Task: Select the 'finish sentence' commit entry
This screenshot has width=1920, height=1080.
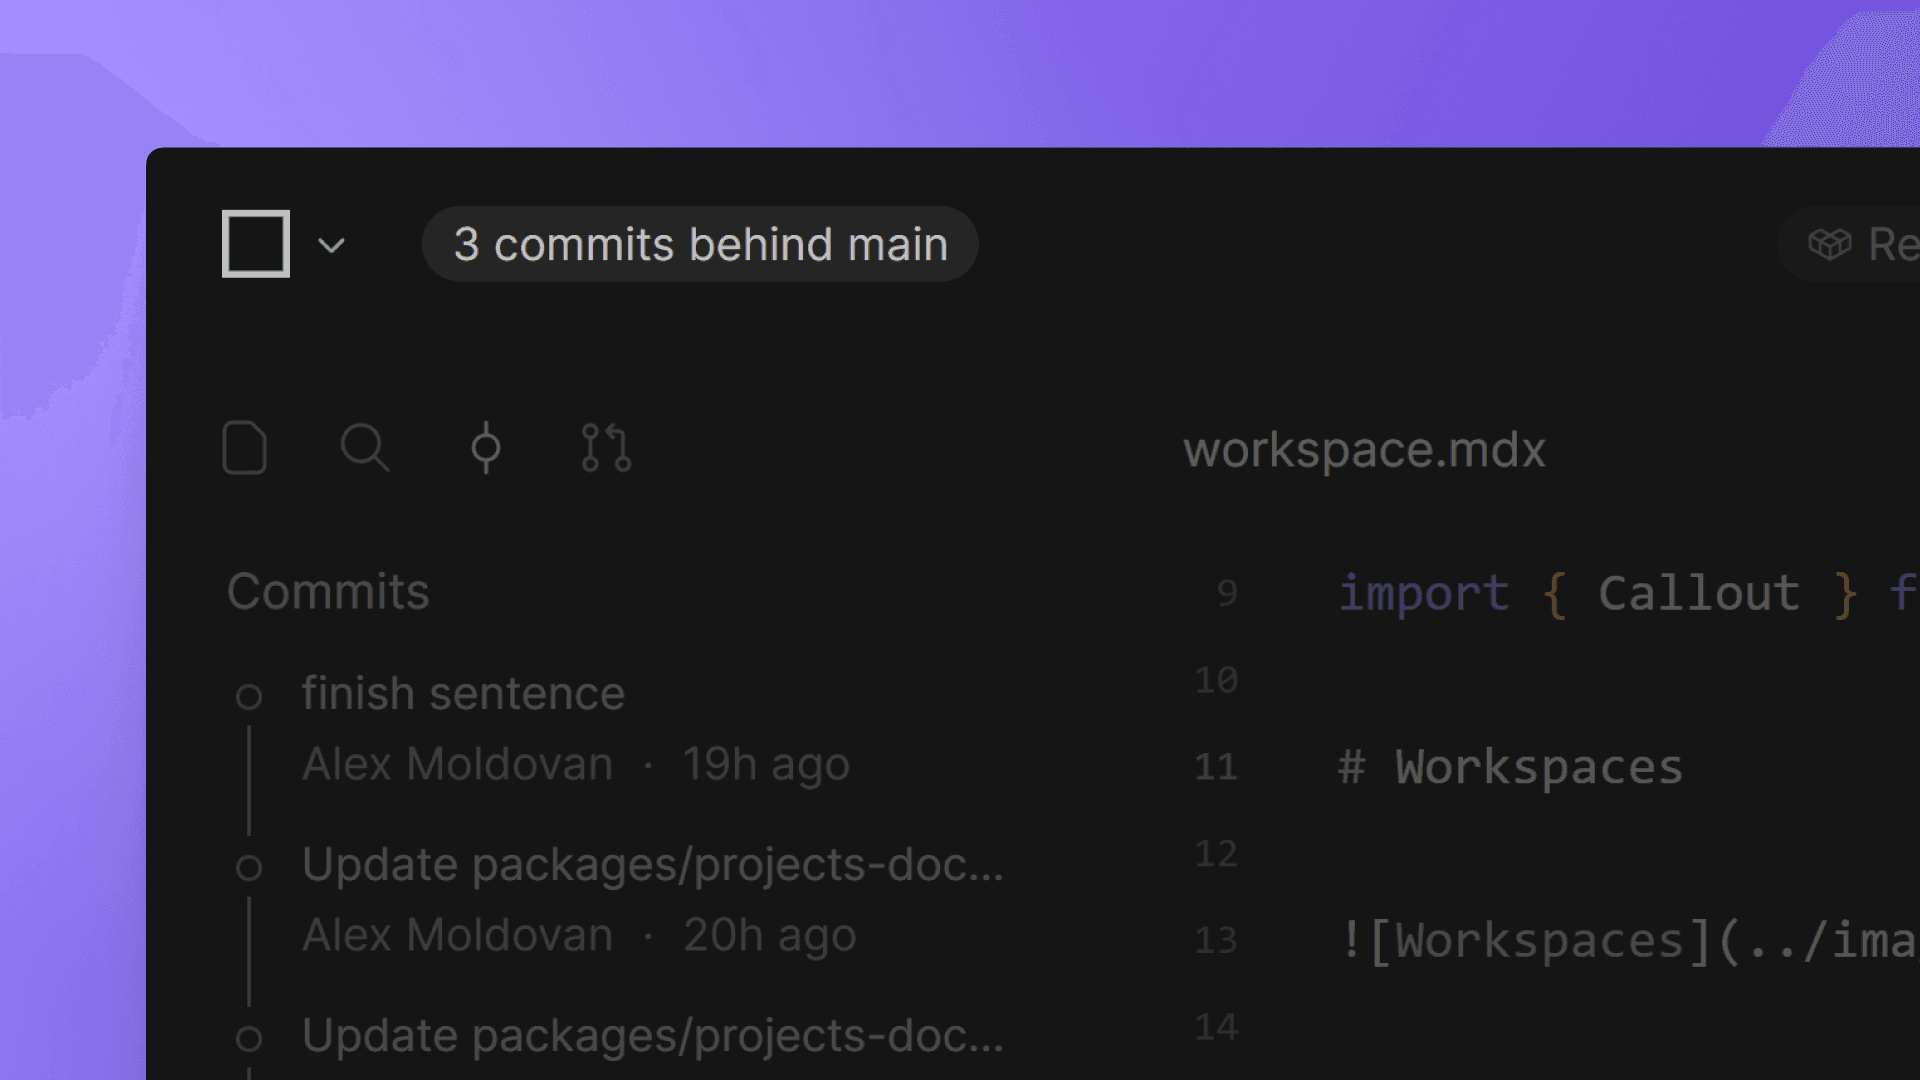Action: [x=462, y=692]
